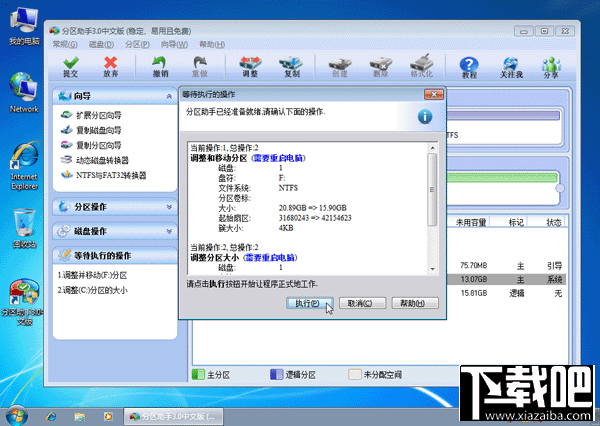Screen dimensions: 600x426
Task: Select the partition row with 13.07GB
Action: point(506,279)
